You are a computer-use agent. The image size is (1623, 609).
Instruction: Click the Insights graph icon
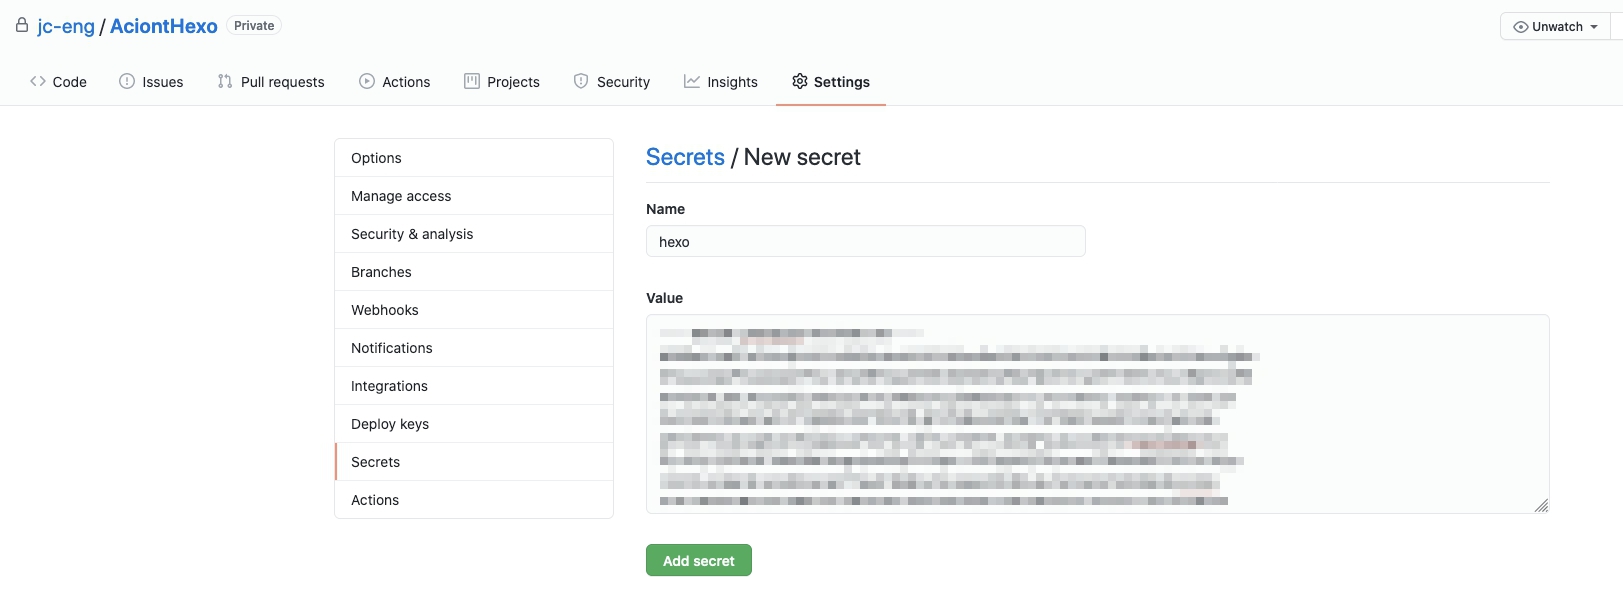(692, 81)
